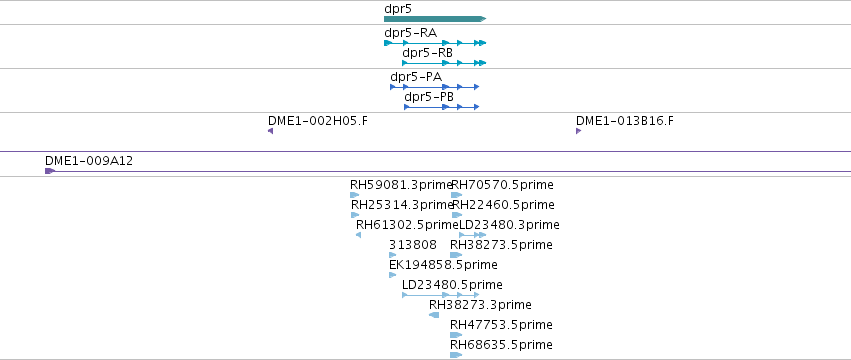The image size is (851, 360).
Task: Select the RH38273.5prime EST glyph
Action: [x=456, y=255]
